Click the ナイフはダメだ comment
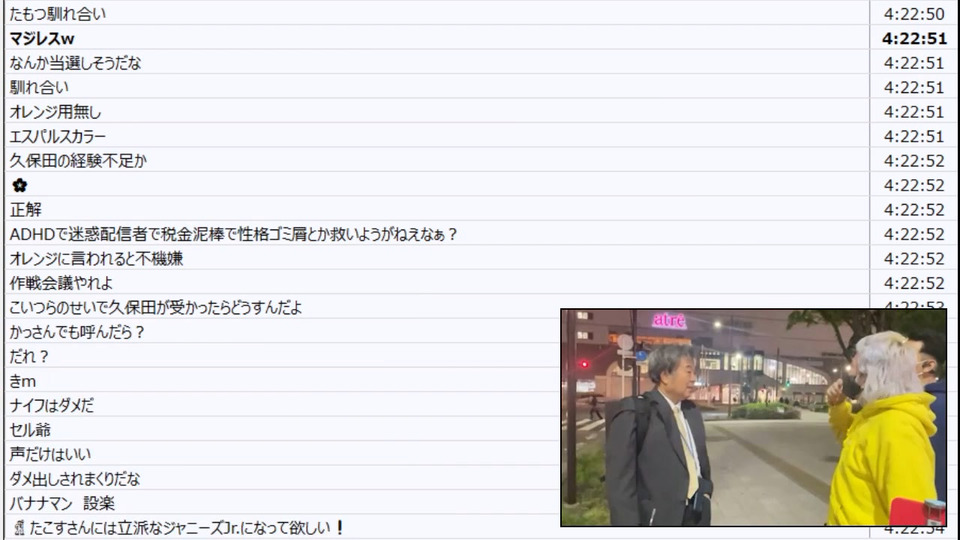The height and width of the screenshot is (540, 960). tap(51, 405)
